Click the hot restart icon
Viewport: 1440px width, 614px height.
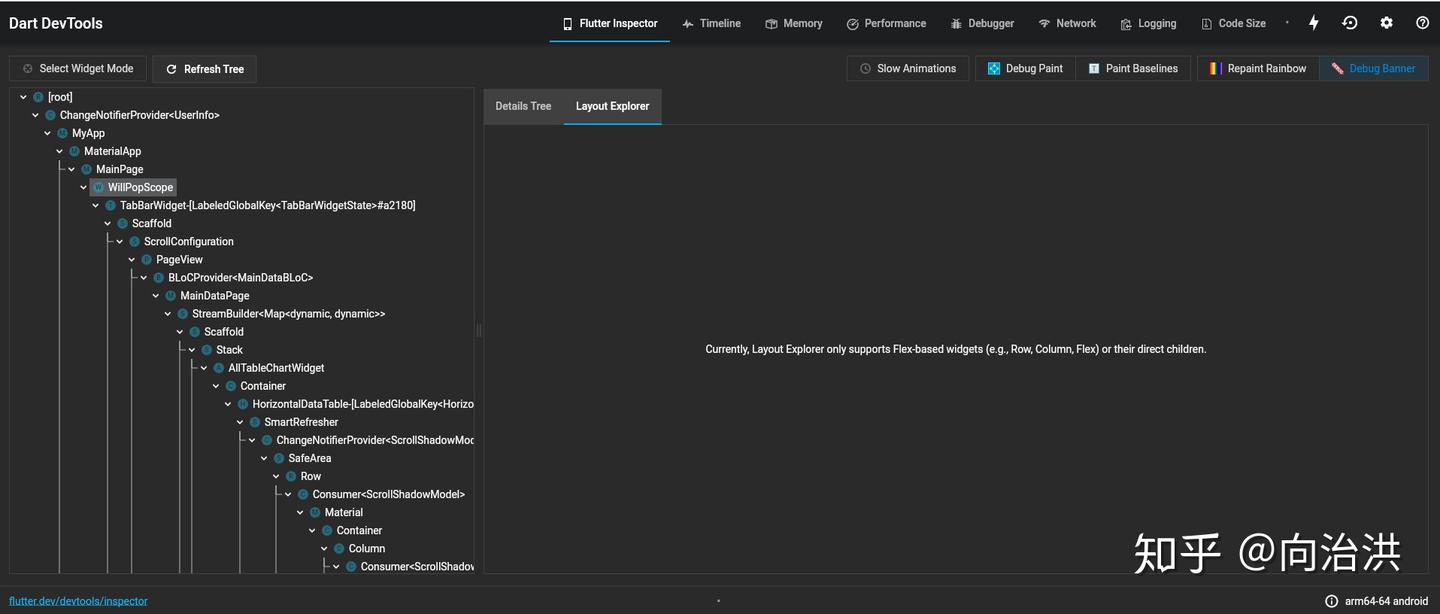(x=1350, y=23)
